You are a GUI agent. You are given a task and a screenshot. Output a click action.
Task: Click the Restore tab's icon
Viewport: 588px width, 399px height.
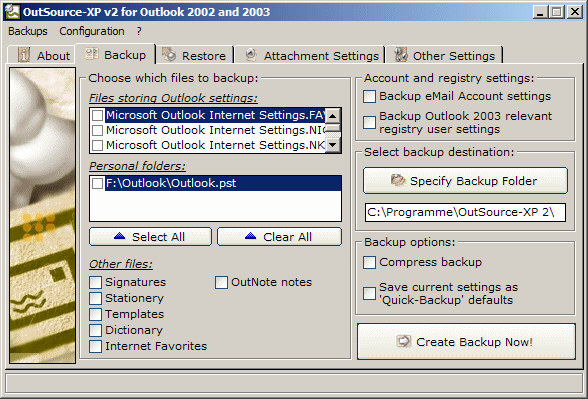click(x=169, y=55)
